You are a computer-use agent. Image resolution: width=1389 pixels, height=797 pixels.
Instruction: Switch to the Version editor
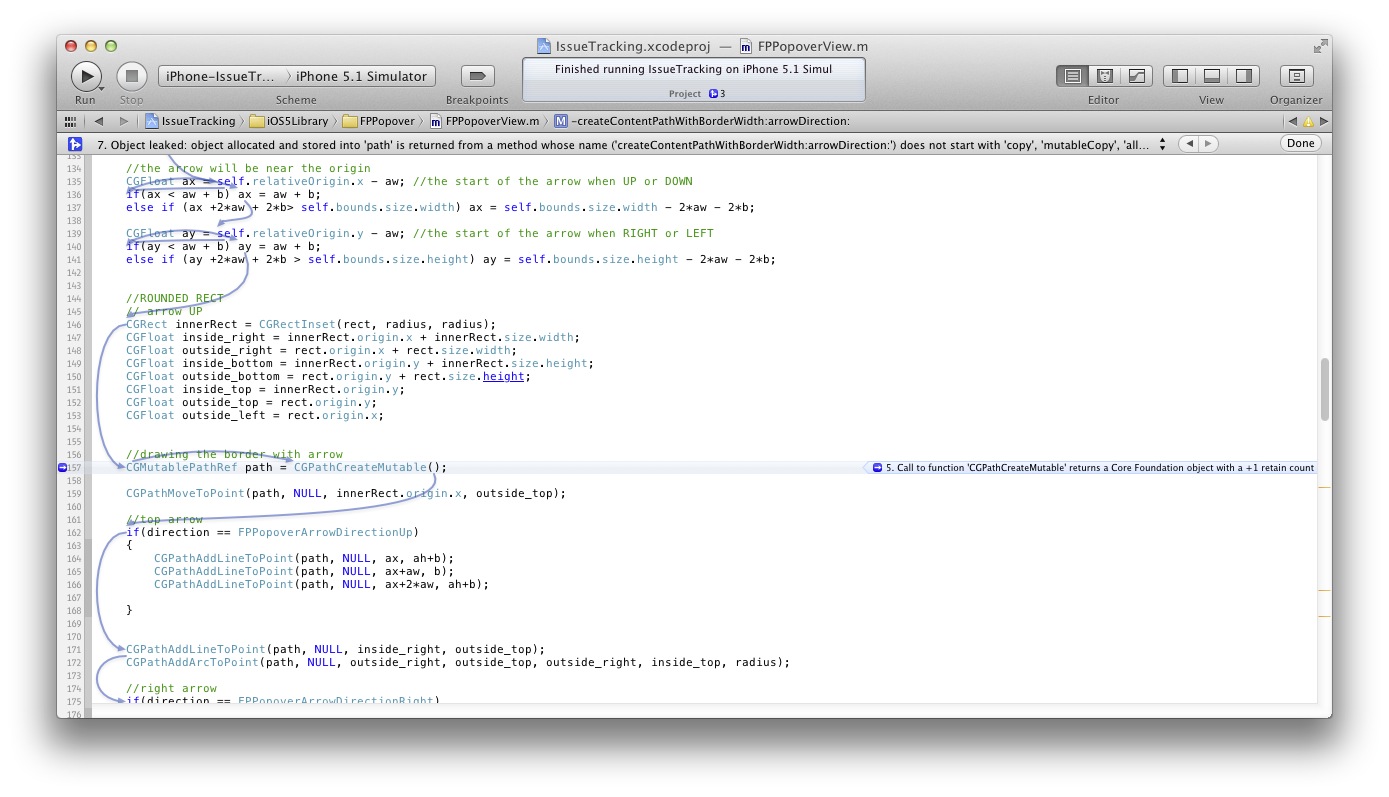[x=1137, y=76]
